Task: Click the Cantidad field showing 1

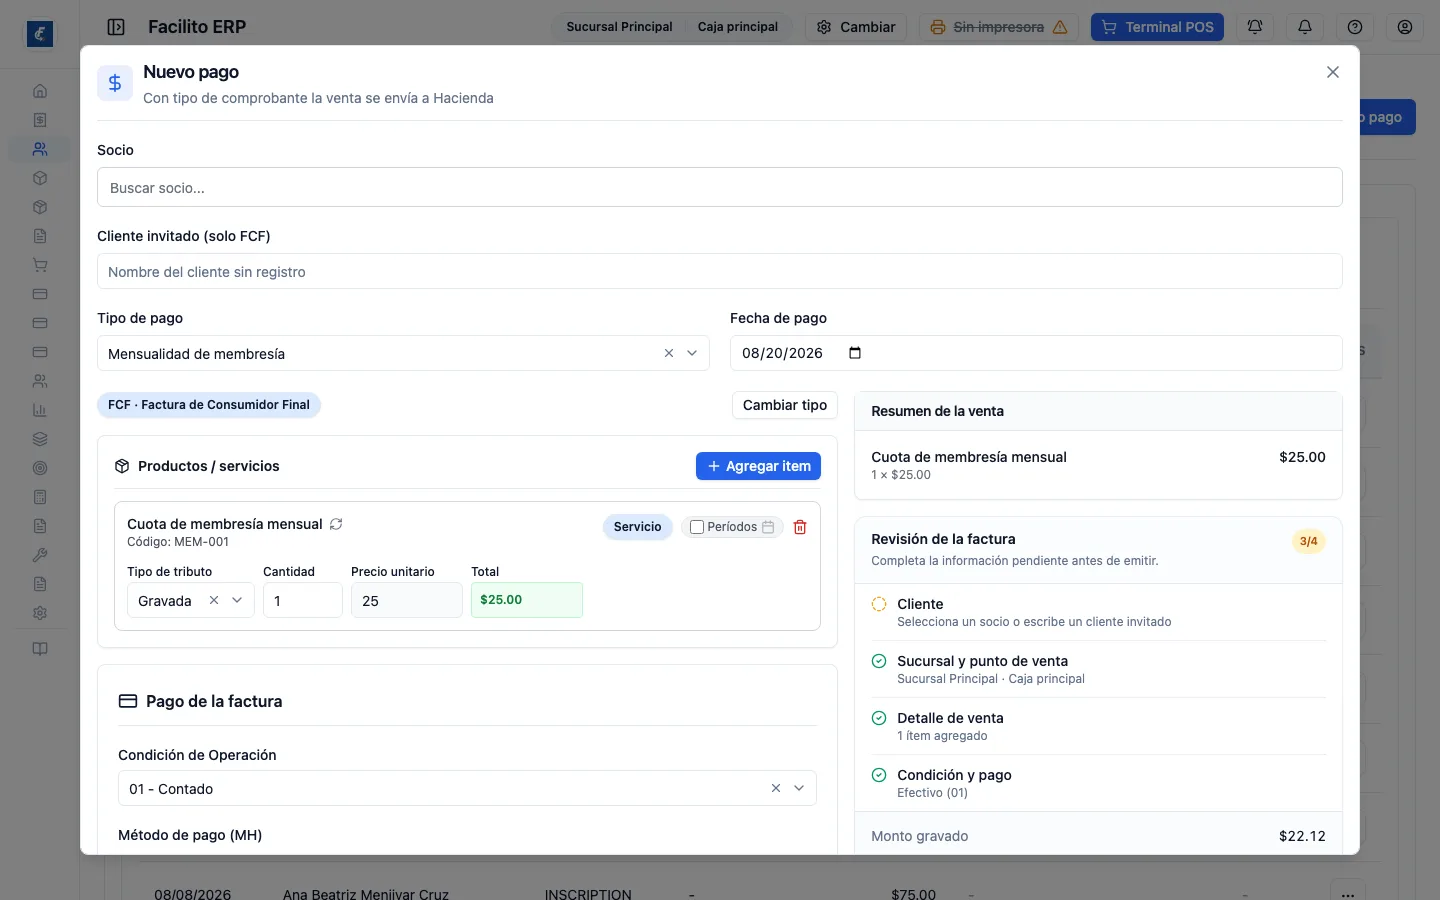Action: pos(303,600)
